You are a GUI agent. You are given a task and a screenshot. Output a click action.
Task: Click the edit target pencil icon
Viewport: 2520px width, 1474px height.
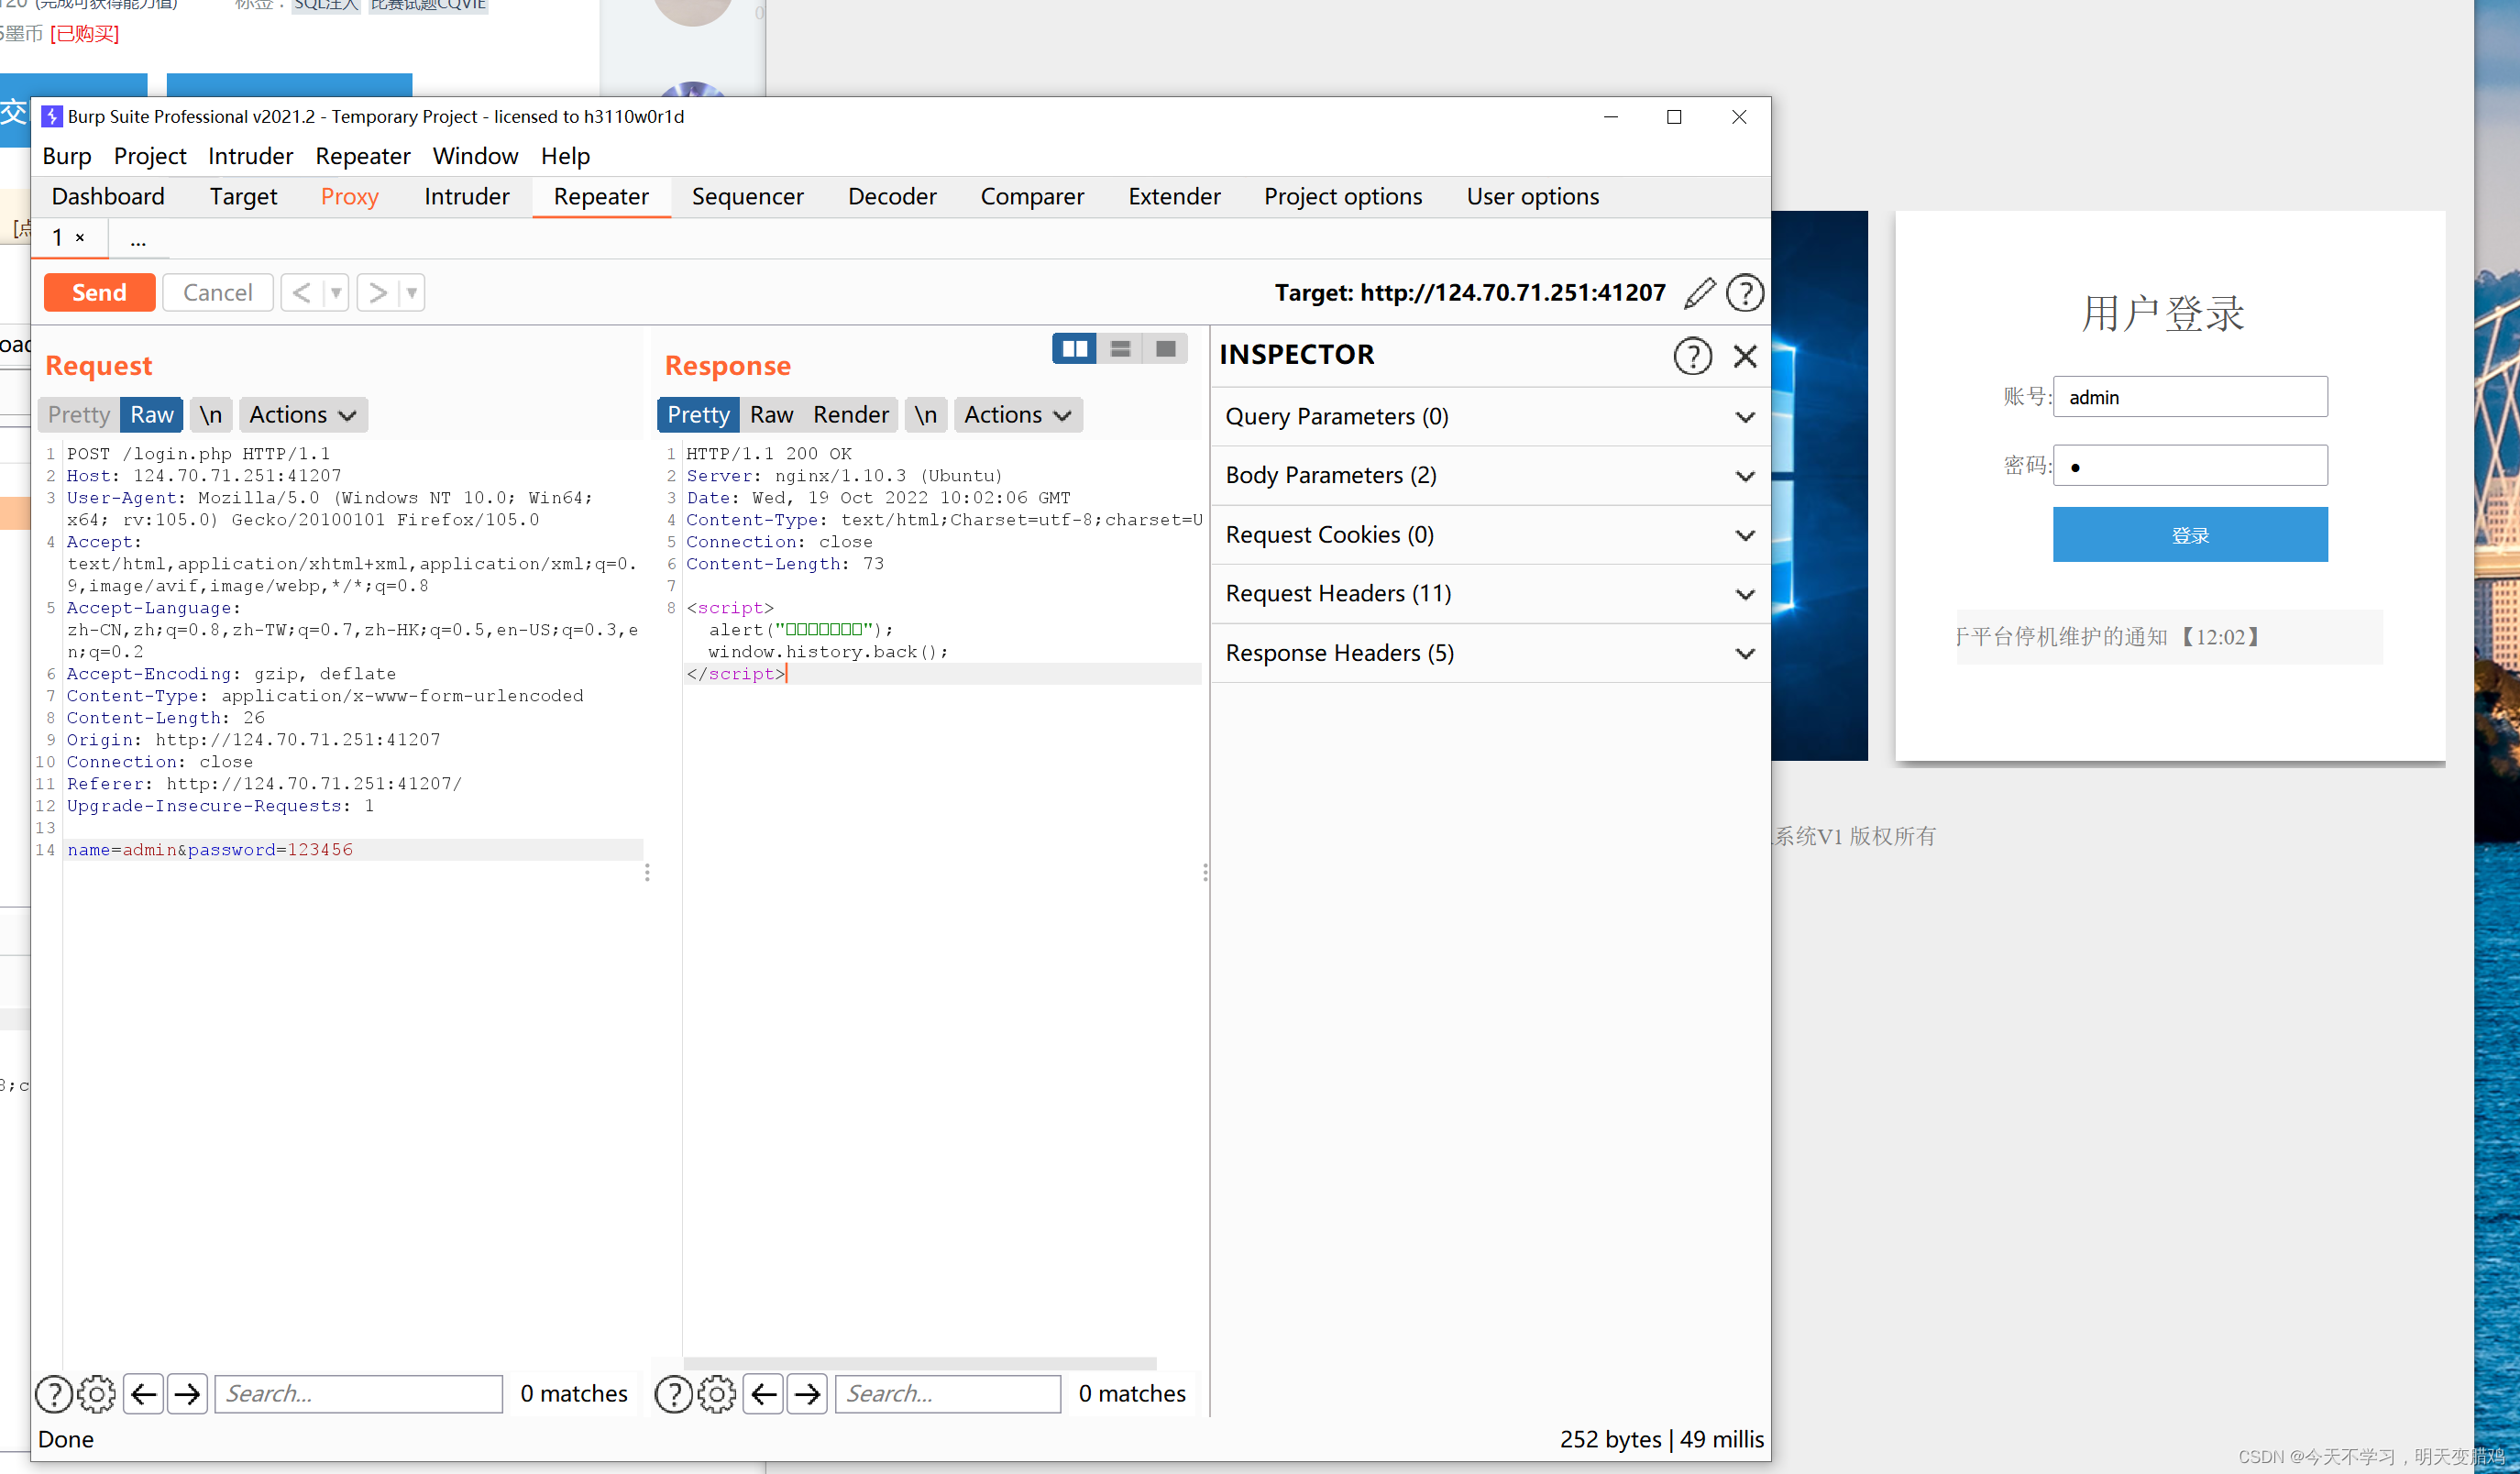pyautogui.click(x=1699, y=293)
